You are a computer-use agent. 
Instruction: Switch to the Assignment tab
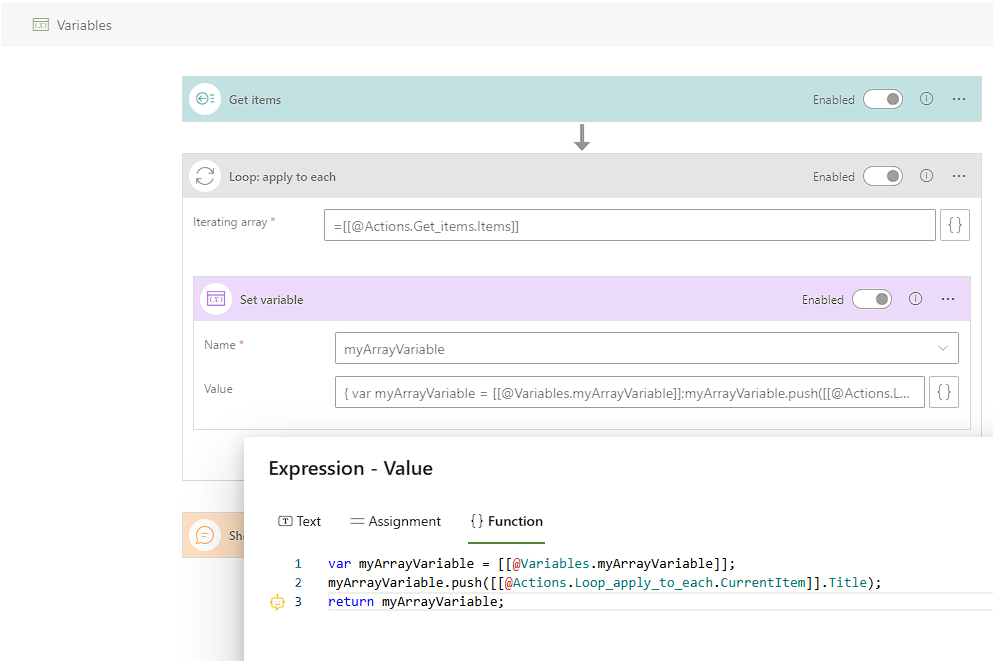(x=395, y=521)
